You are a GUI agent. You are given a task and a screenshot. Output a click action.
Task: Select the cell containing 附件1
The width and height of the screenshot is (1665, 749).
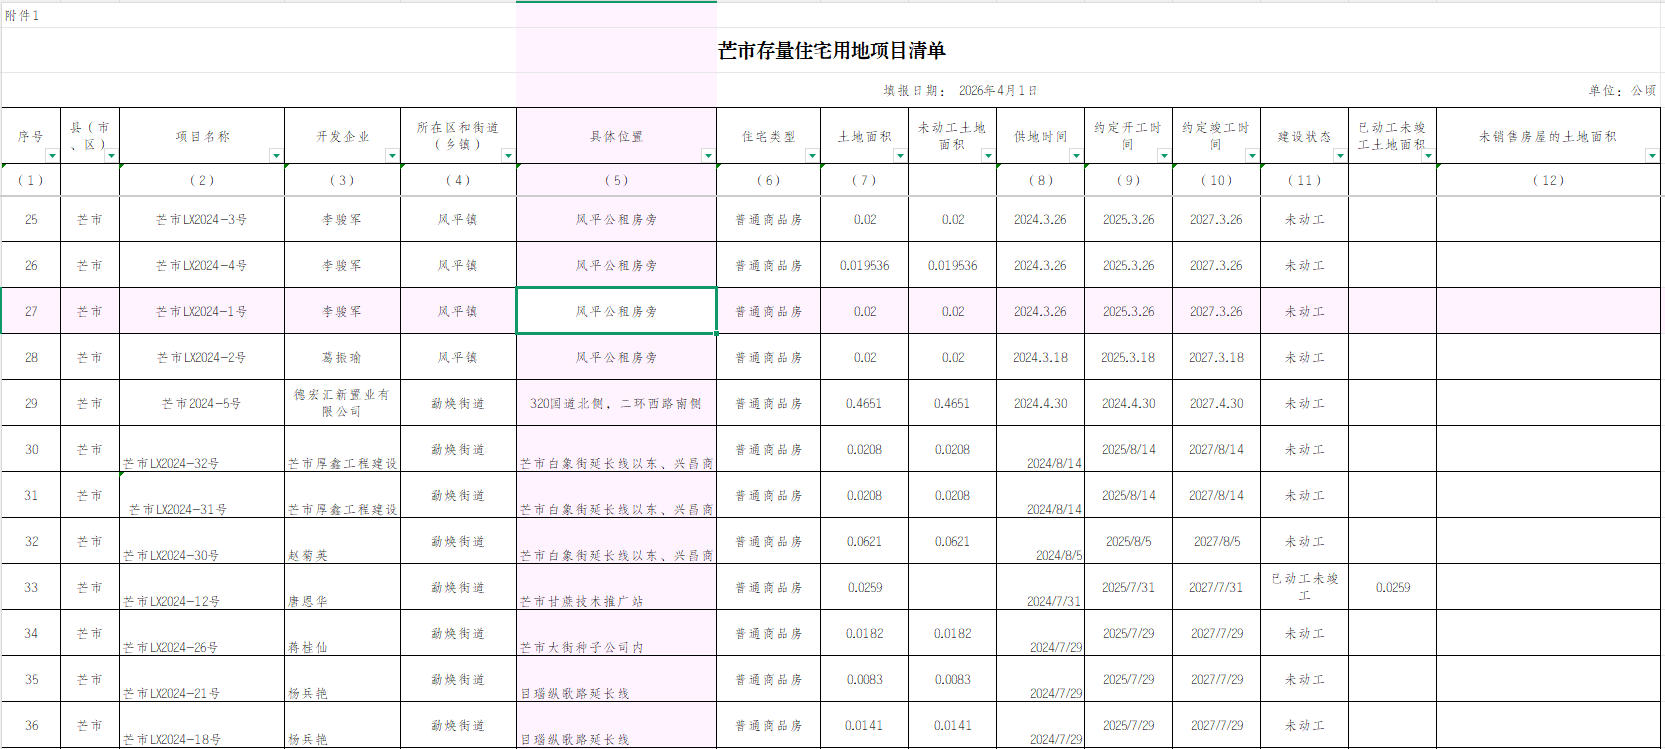[22, 16]
